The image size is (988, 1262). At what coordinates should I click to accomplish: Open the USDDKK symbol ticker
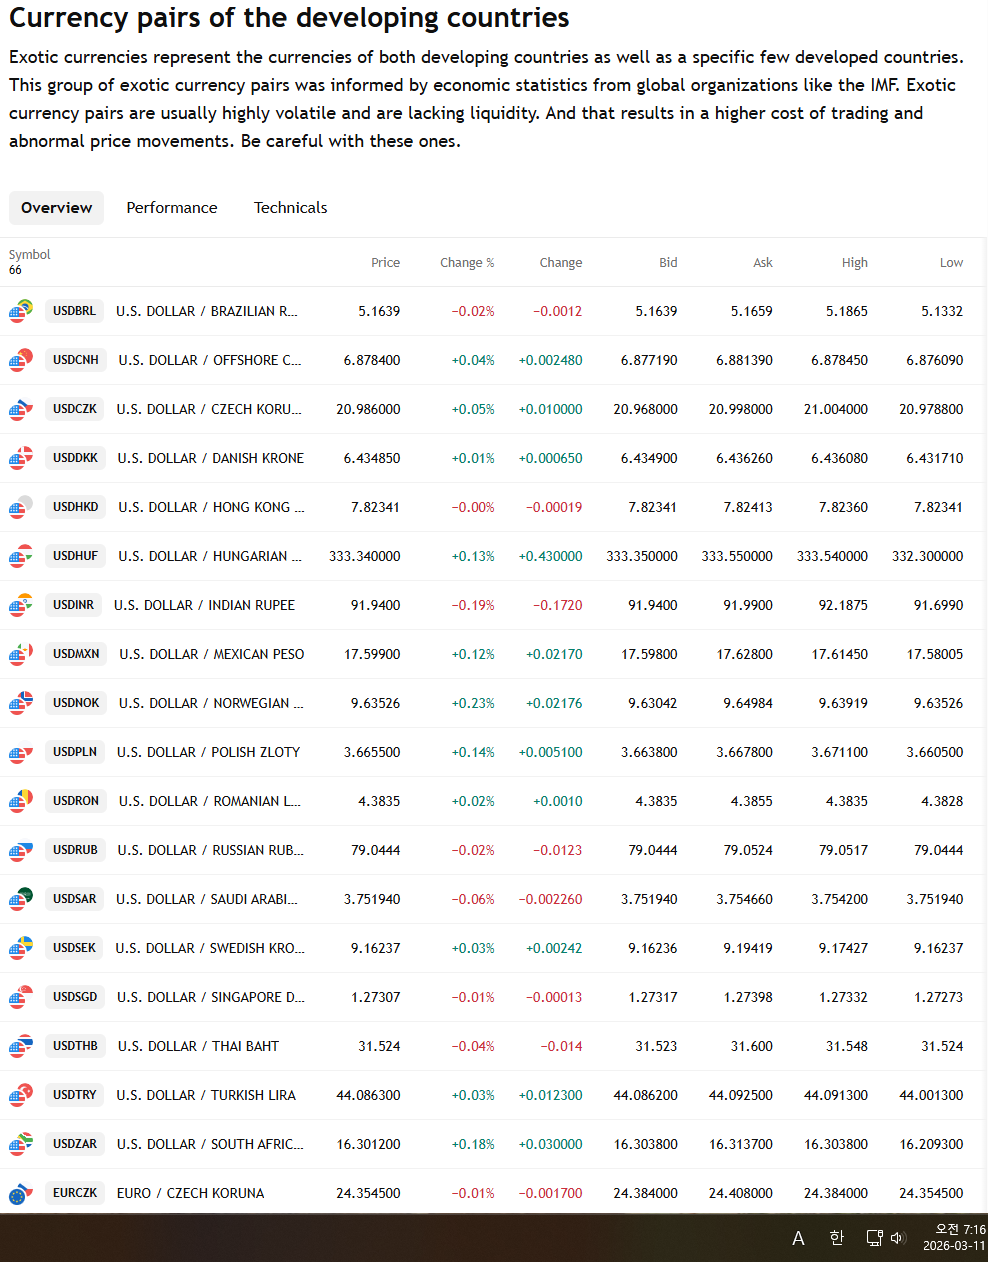click(75, 458)
